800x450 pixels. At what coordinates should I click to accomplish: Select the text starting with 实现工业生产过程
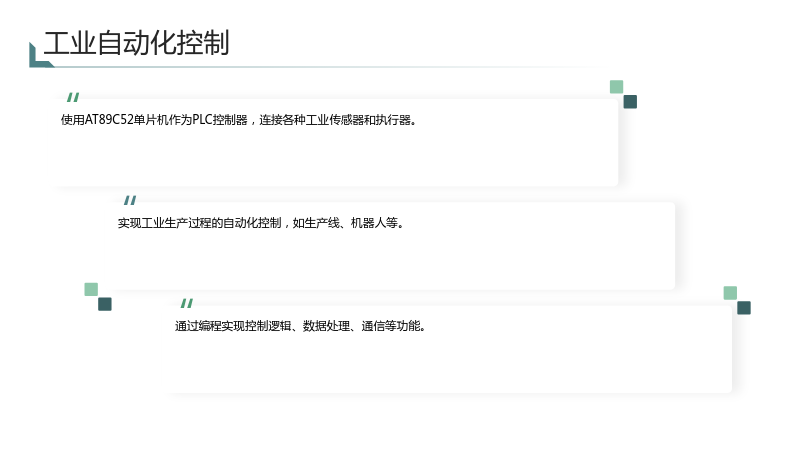click(x=261, y=223)
